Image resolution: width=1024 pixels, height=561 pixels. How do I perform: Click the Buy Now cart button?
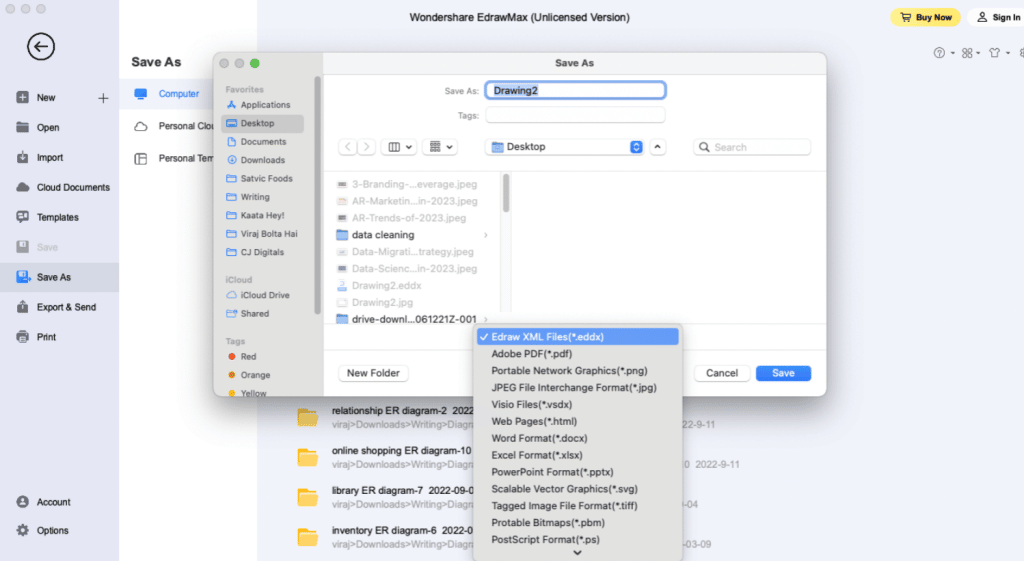(925, 18)
